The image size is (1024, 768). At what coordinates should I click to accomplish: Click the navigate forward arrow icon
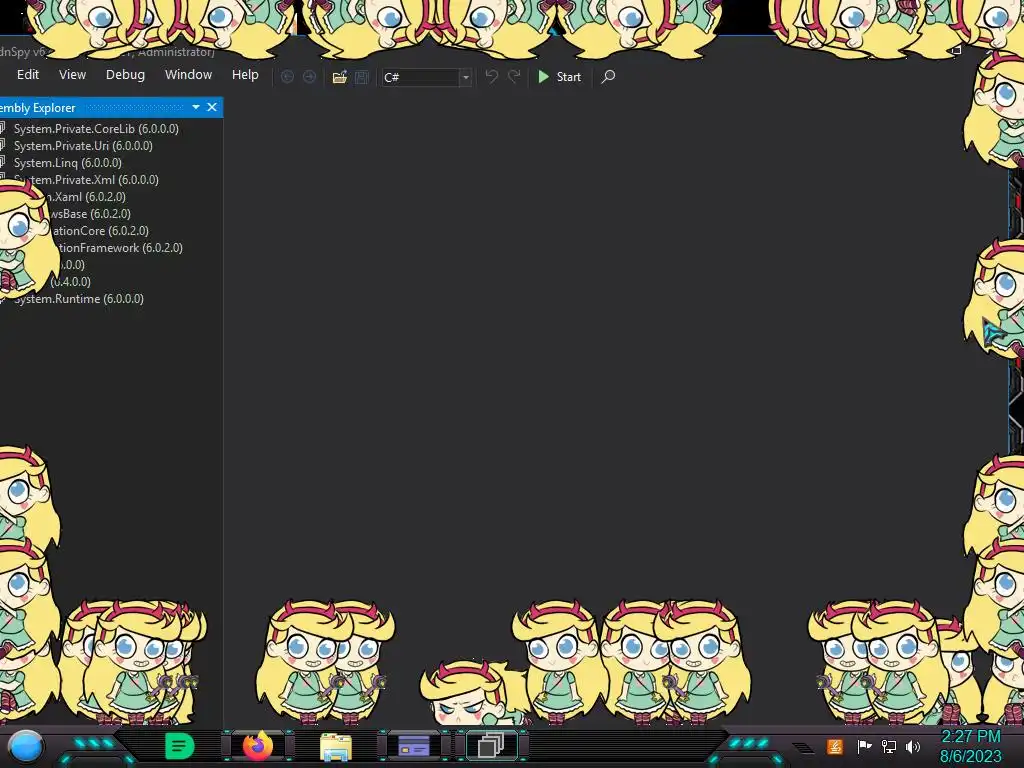[310, 77]
